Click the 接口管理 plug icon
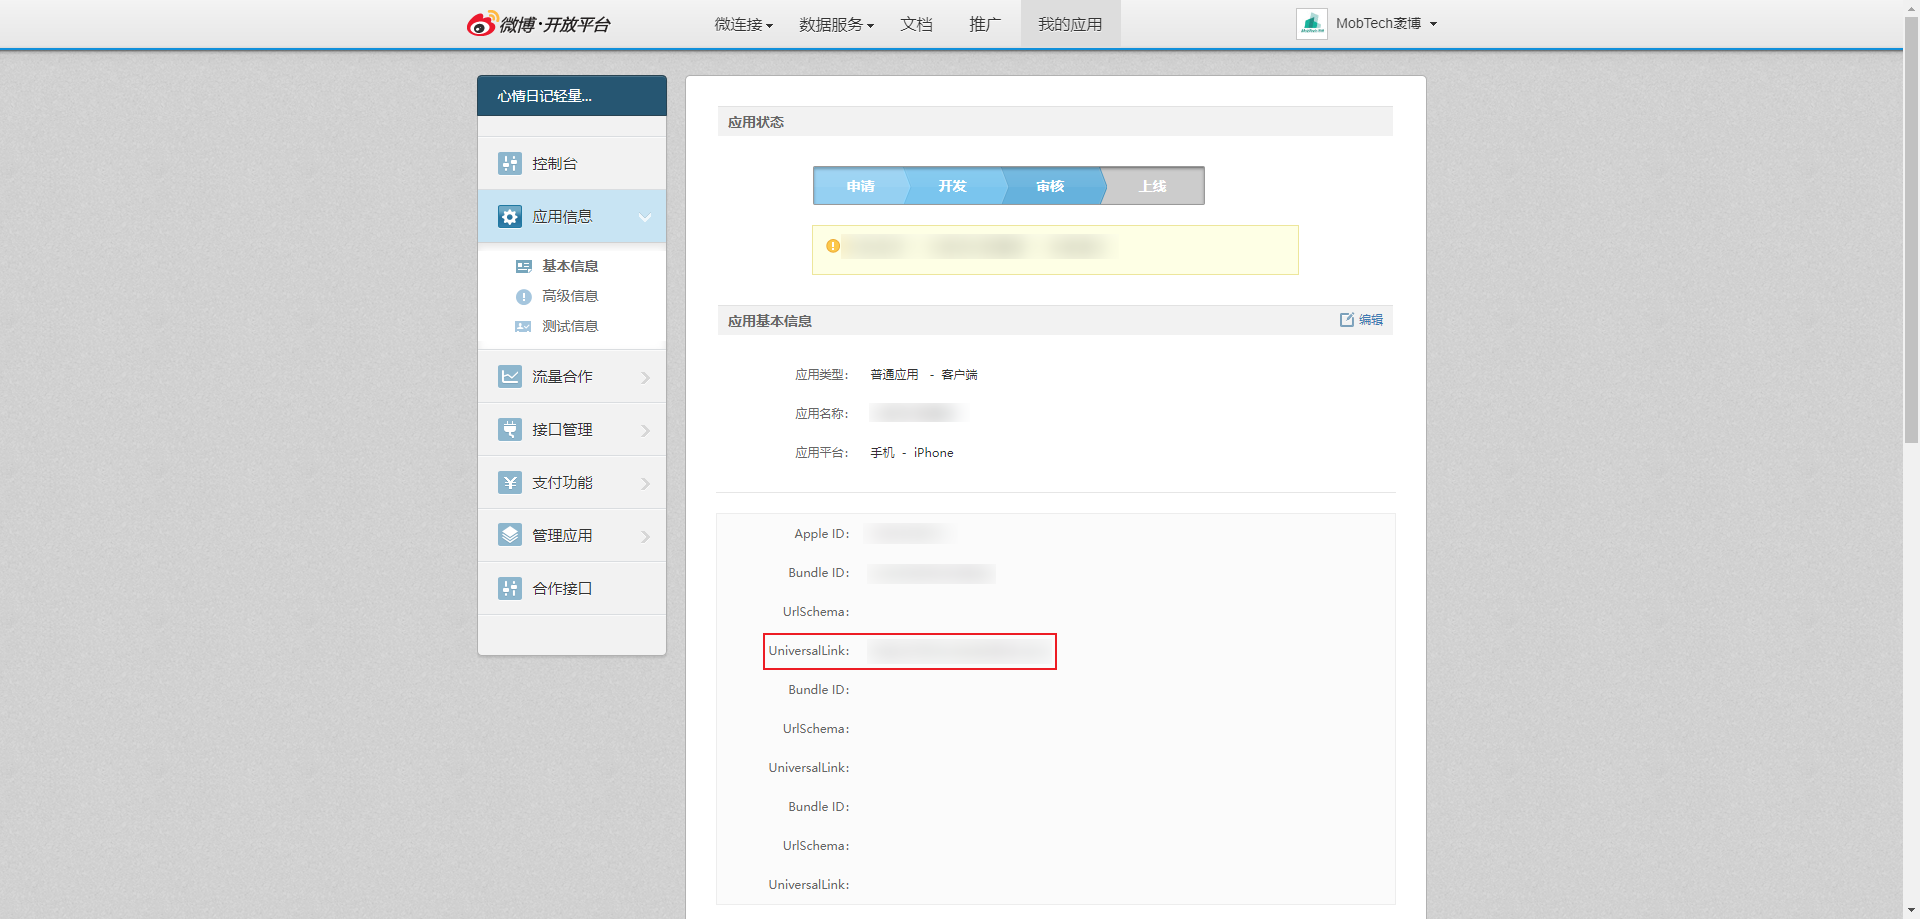This screenshot has height=919, width=1920. 510,429
